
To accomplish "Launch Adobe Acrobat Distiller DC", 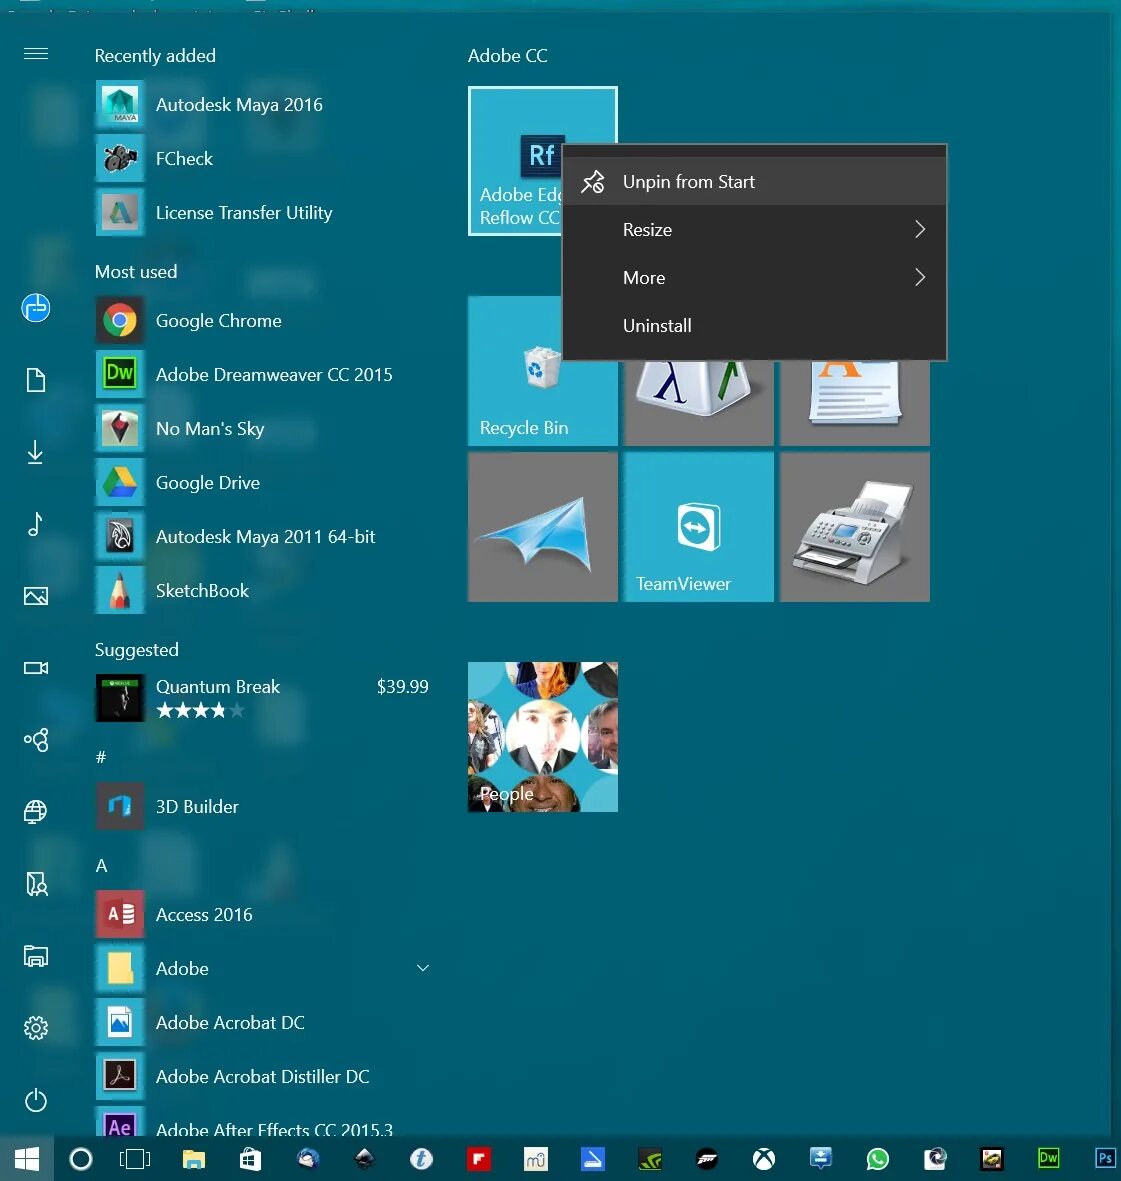I will coord(261,1077).
